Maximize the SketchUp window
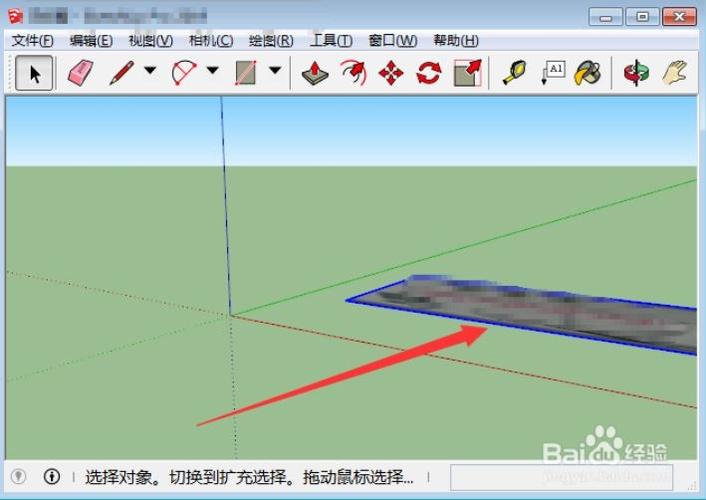 coord(643,17)
